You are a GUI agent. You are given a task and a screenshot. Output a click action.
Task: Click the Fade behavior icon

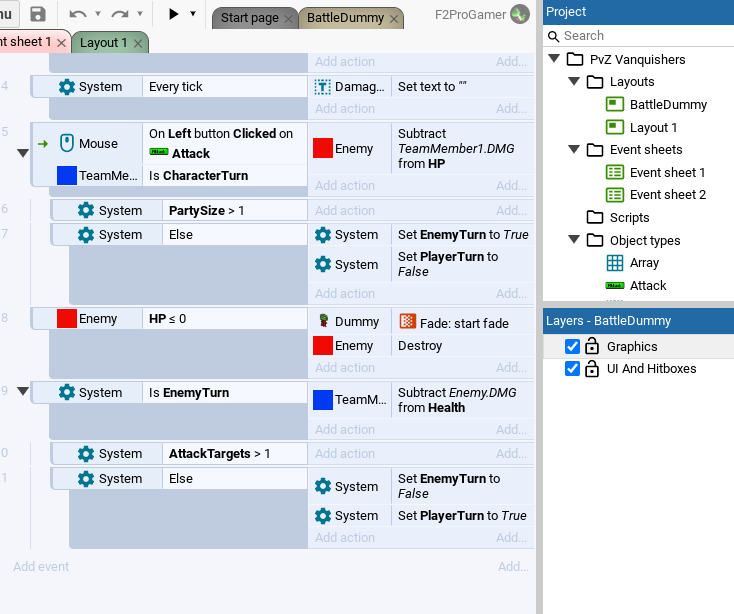tap(408, 321)
